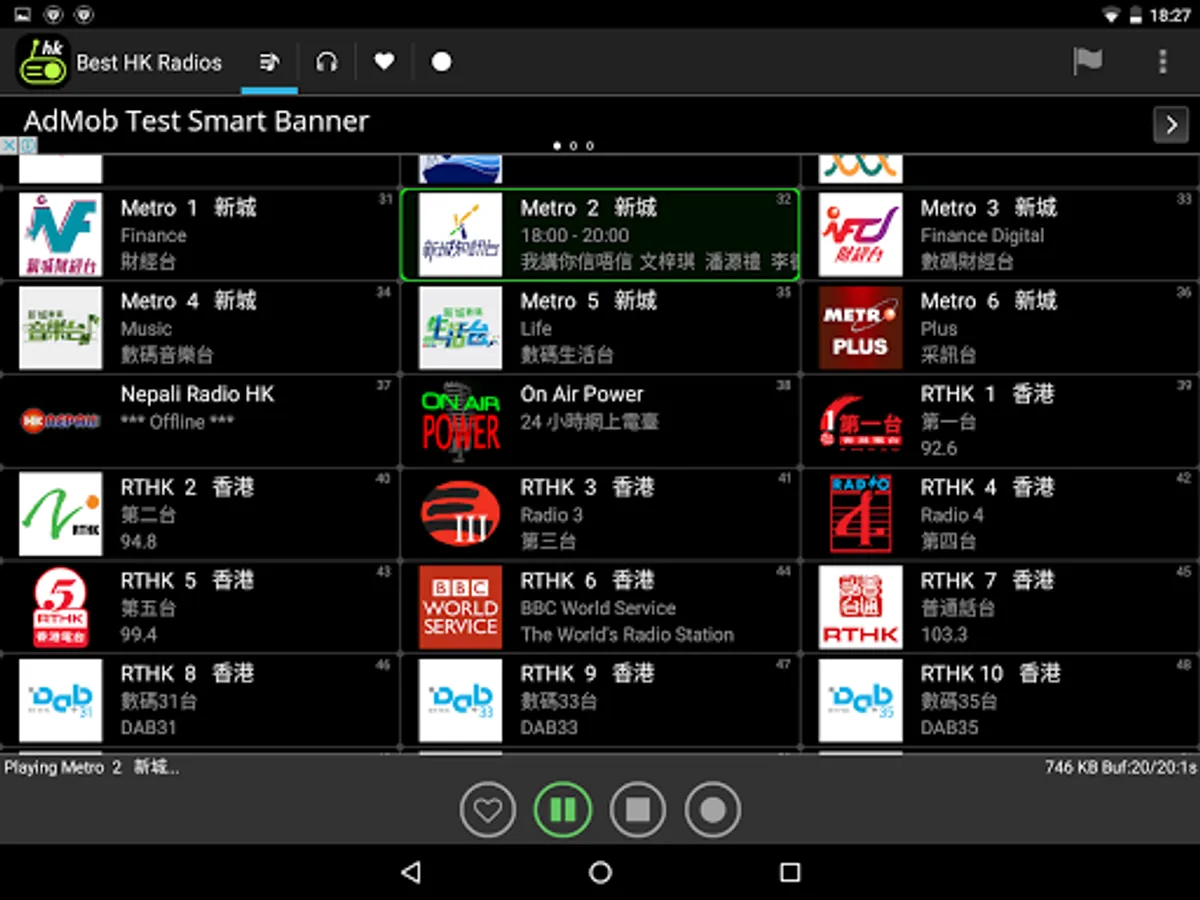This screenshot has height=900, width=1200.
Task: Click the 'Metro 3 新城' title
Action: (989, 208)
